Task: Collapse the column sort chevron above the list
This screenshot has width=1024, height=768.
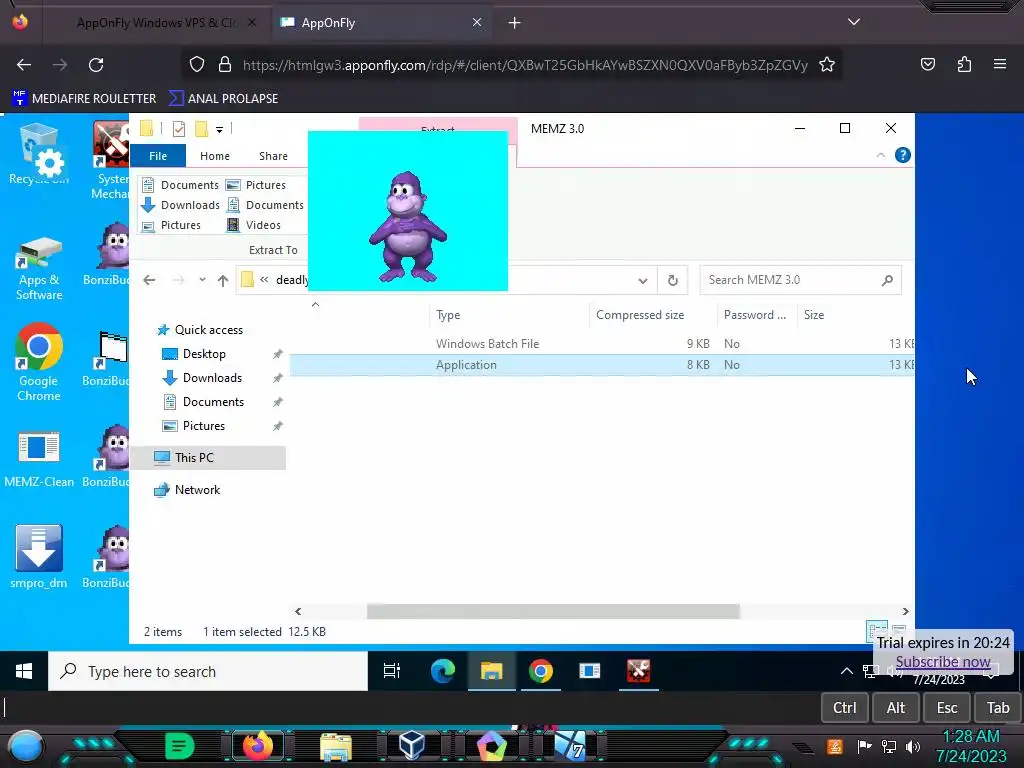Action: point(315,304)
